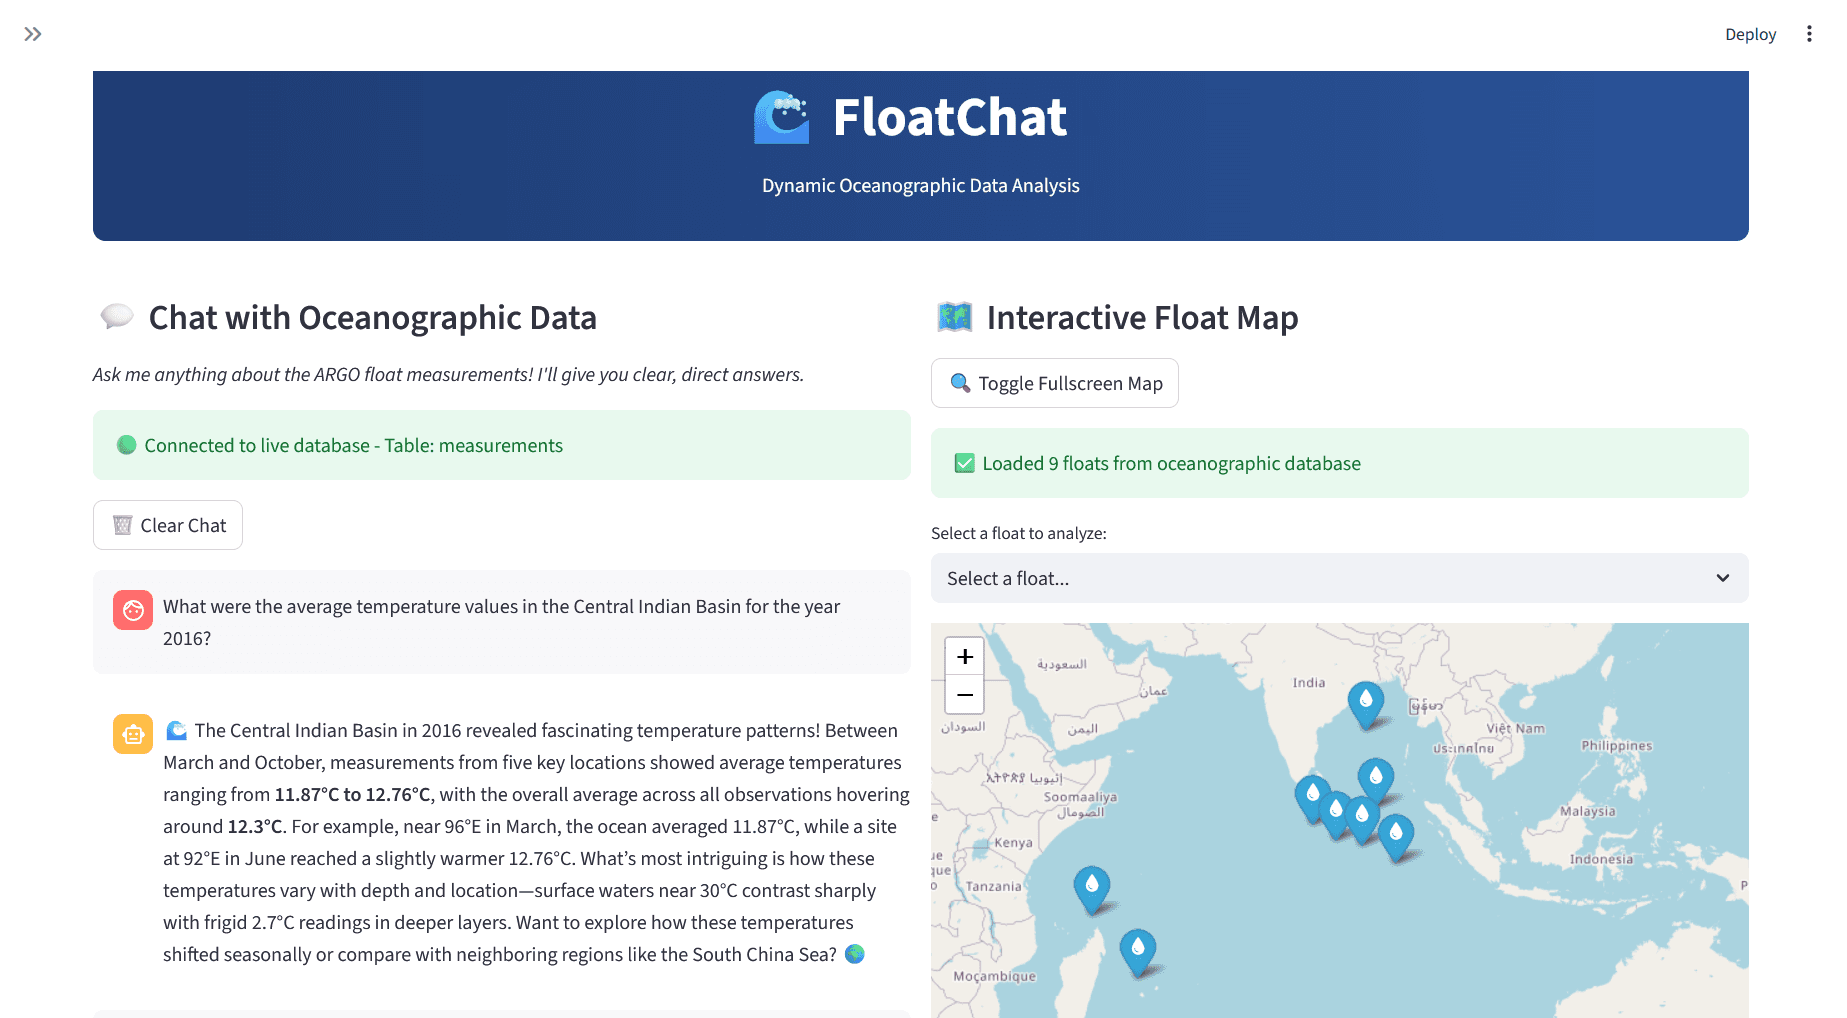This screenshot has height=1018, width=1847.
Task: Click the magnifying glass icon on fullscreen button
Action: (959, 383)
